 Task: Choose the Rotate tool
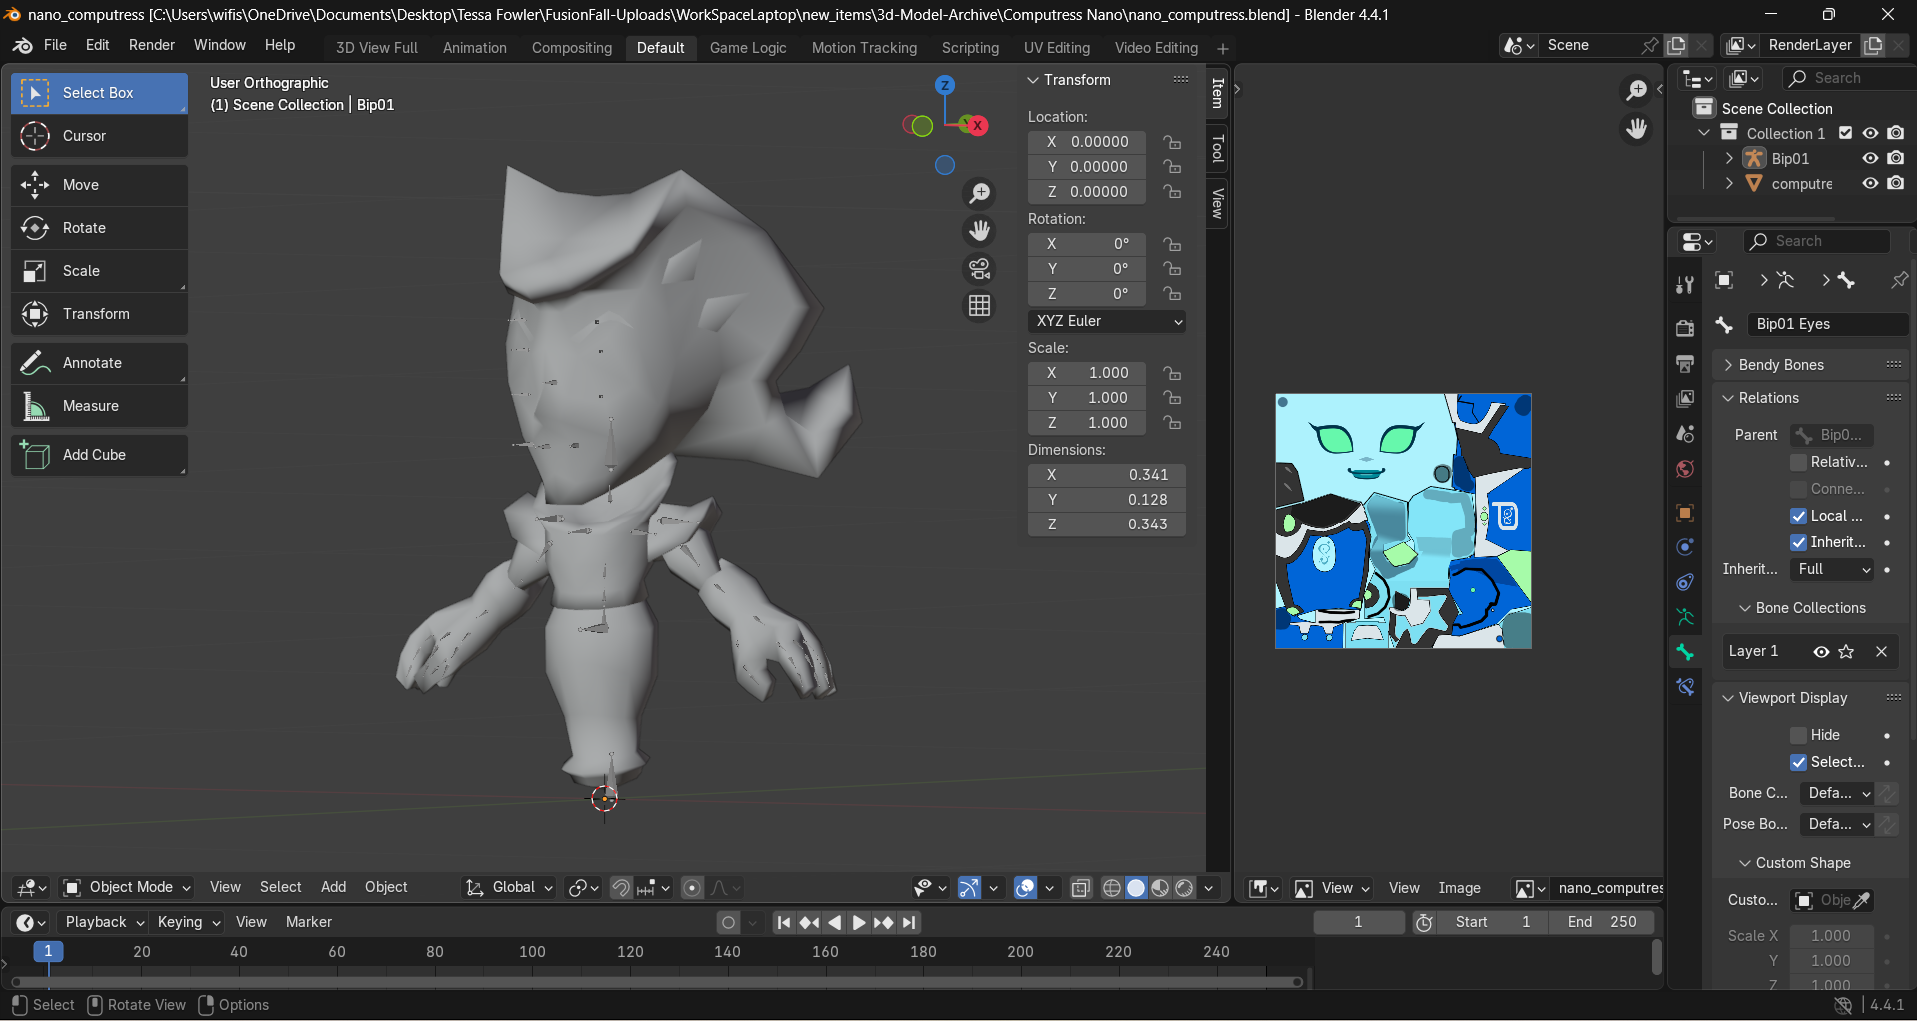click(x=99, y=228)
